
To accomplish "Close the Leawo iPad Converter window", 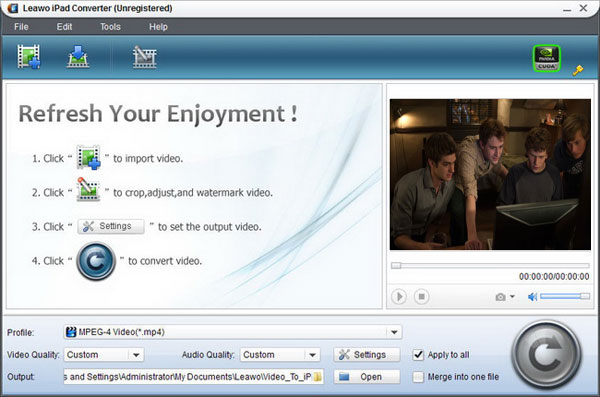I will pyautogui.click(x=584, y=8).
